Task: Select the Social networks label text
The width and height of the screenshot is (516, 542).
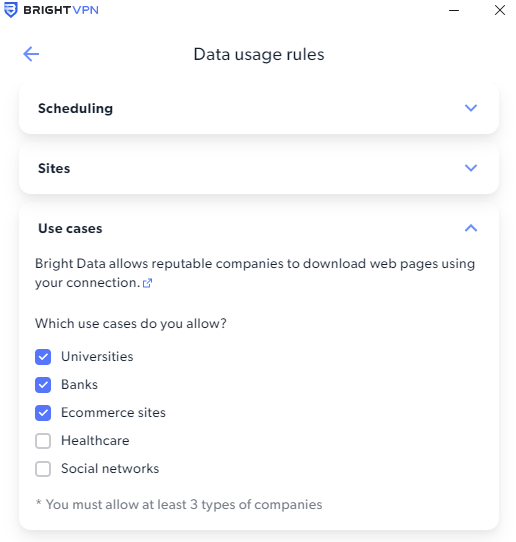Action: pyautogui.click(x=110, y=469)
